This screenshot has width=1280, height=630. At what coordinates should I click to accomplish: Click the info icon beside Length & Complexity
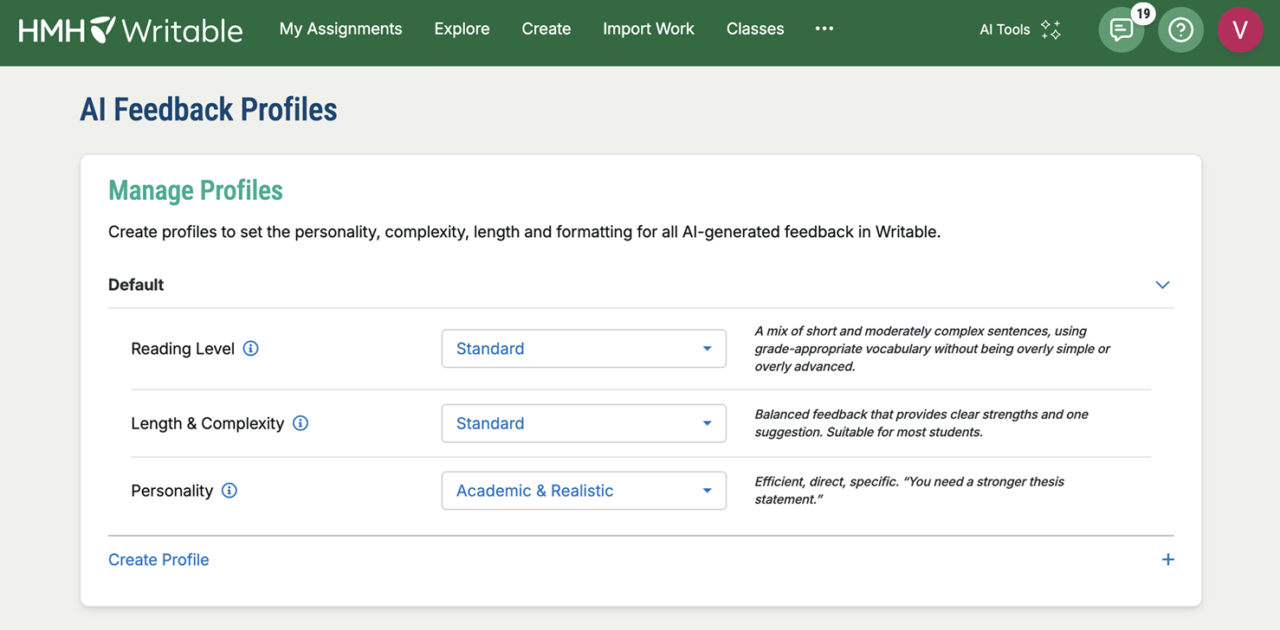click(300, 423)
